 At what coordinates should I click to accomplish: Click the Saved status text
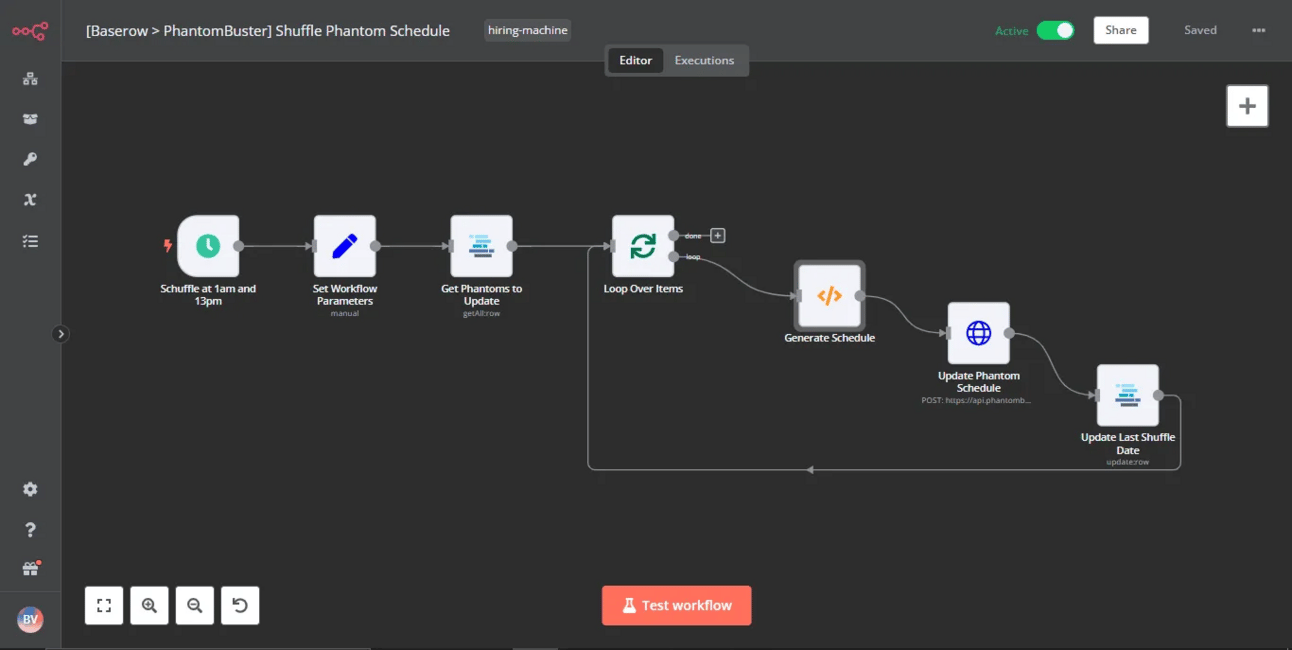point(1200,30)
